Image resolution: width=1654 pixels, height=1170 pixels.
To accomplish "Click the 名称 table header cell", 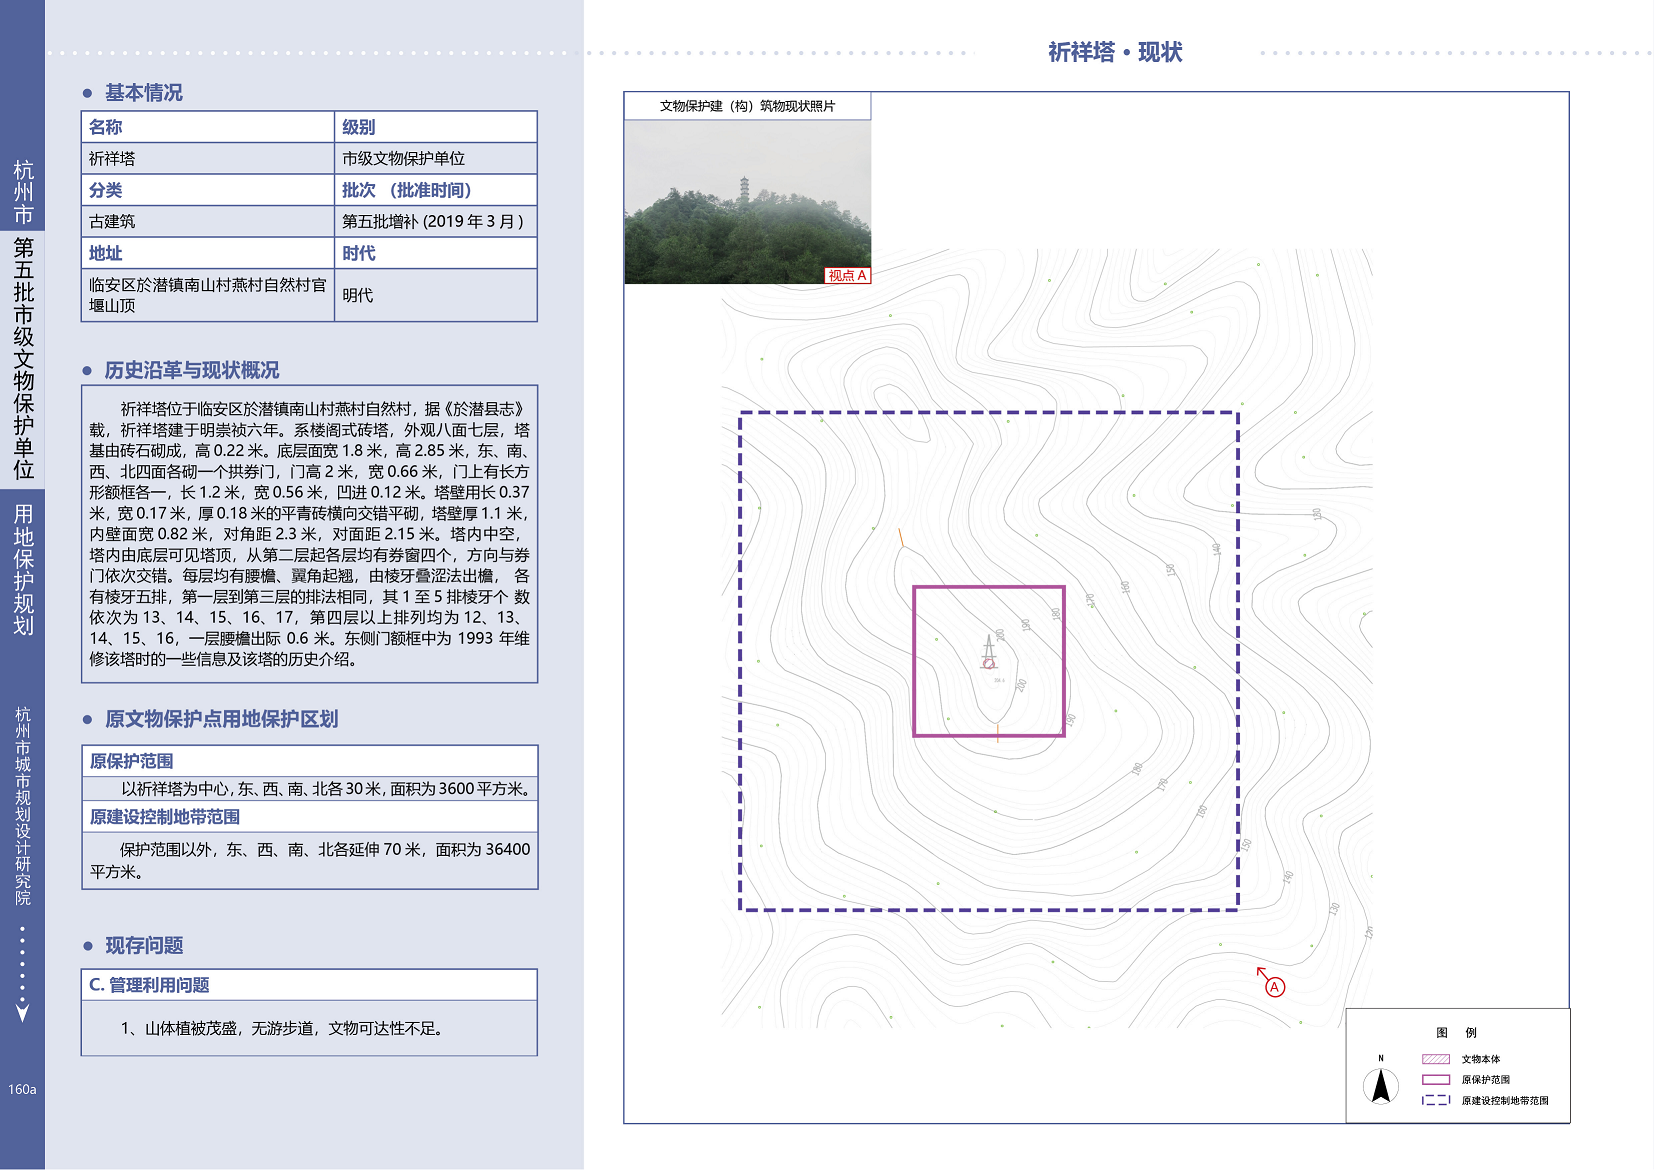I will (x=207, y=127).
